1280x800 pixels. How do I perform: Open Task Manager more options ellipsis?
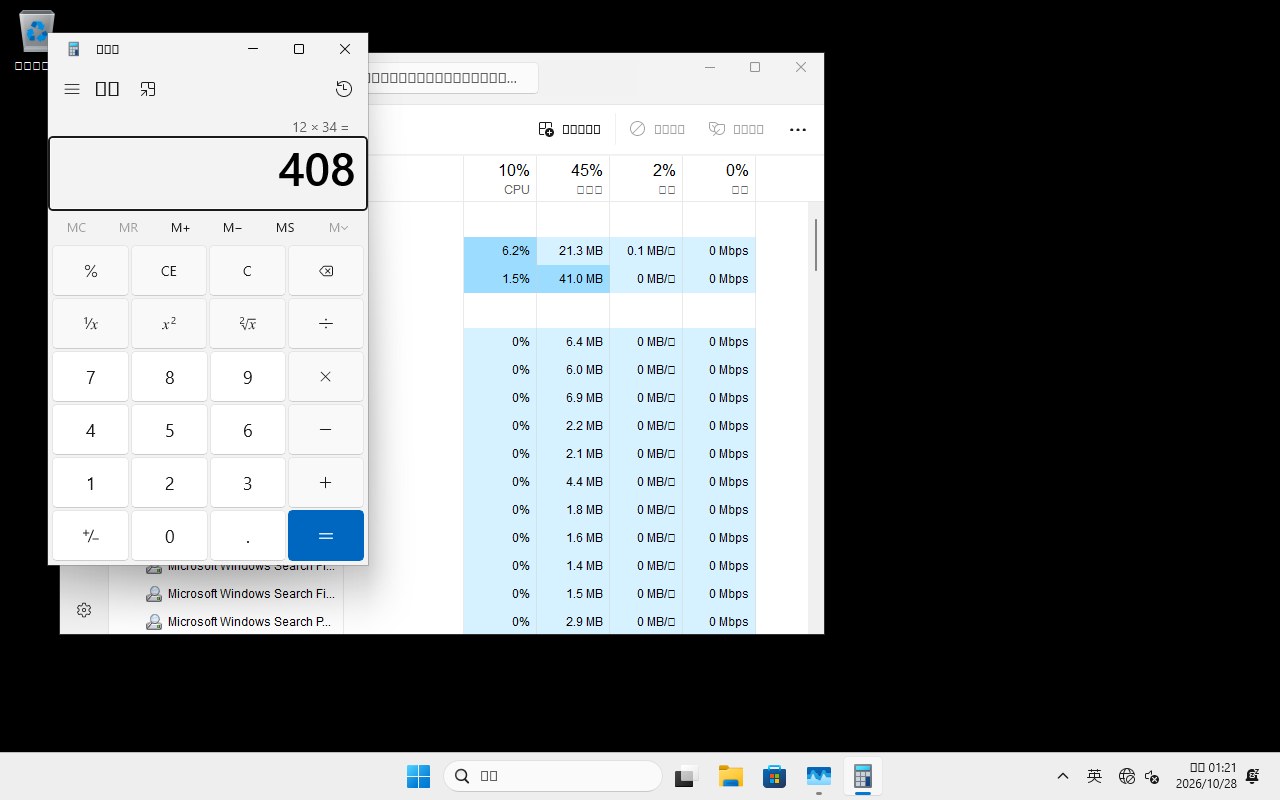click(797, 129)
